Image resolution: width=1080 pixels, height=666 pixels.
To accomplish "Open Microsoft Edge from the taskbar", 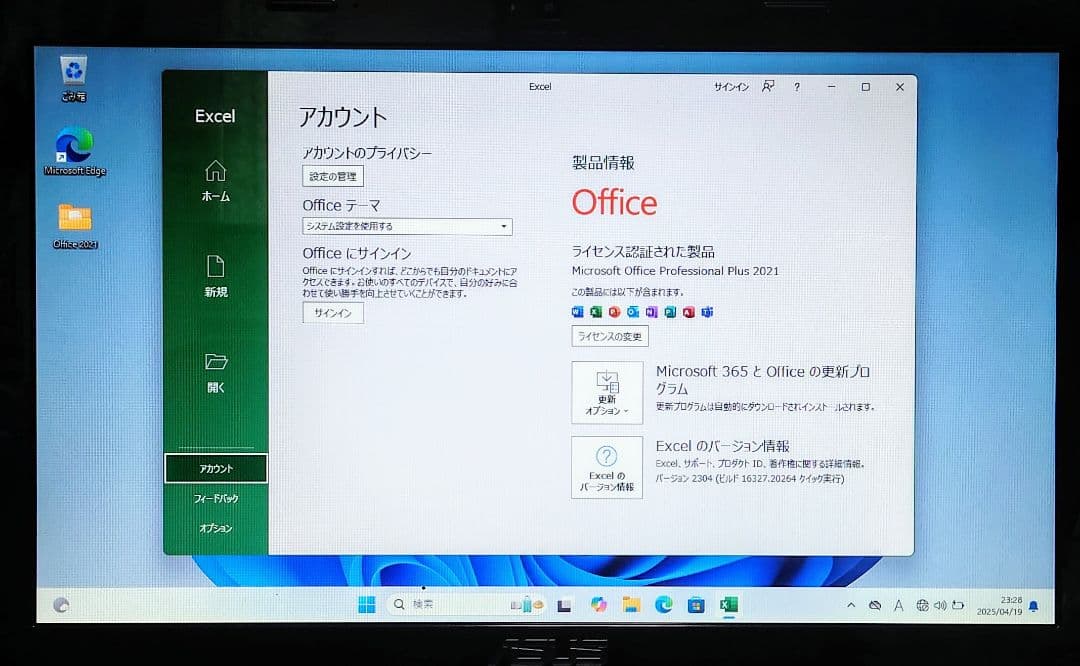I will point(663,605).
